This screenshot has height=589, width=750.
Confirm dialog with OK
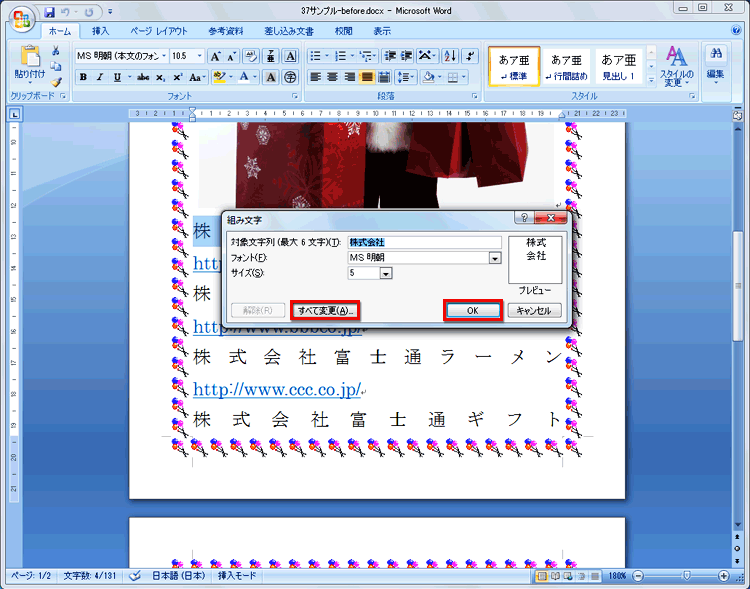(x=473, y=311)
